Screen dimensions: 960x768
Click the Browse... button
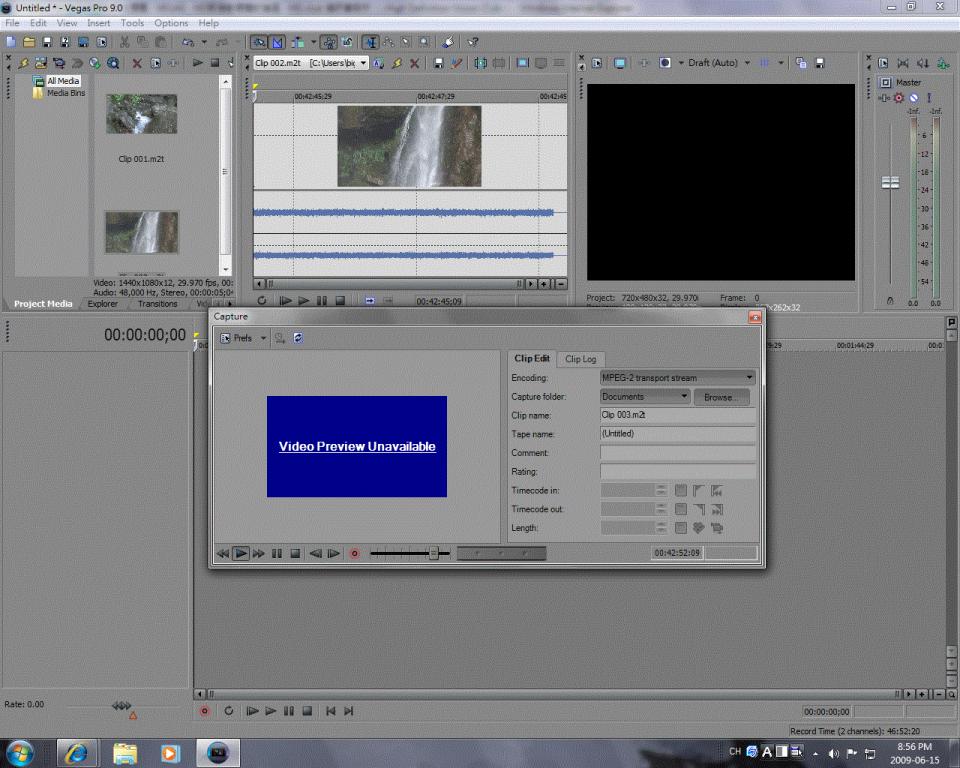(720, 397)
